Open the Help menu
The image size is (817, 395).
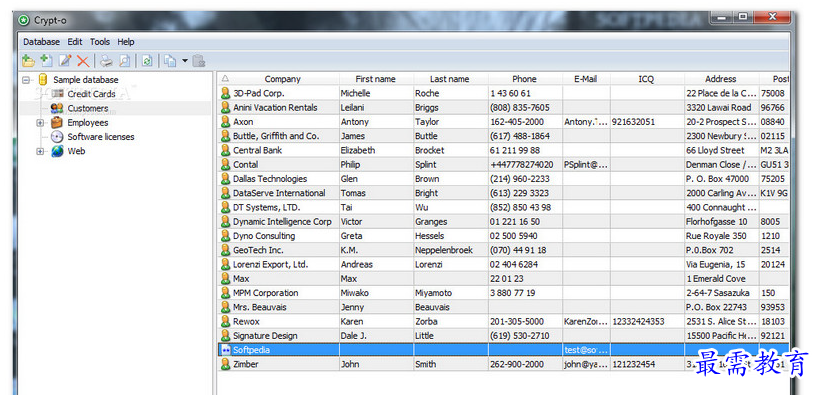(x=126, y=42)
